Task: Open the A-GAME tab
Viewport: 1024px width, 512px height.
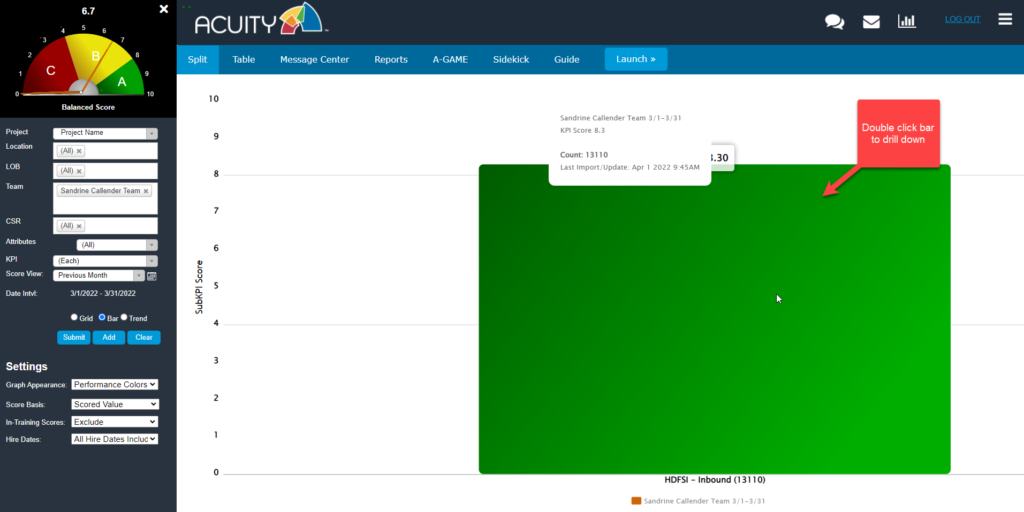Action: click(x=450, y=59)
